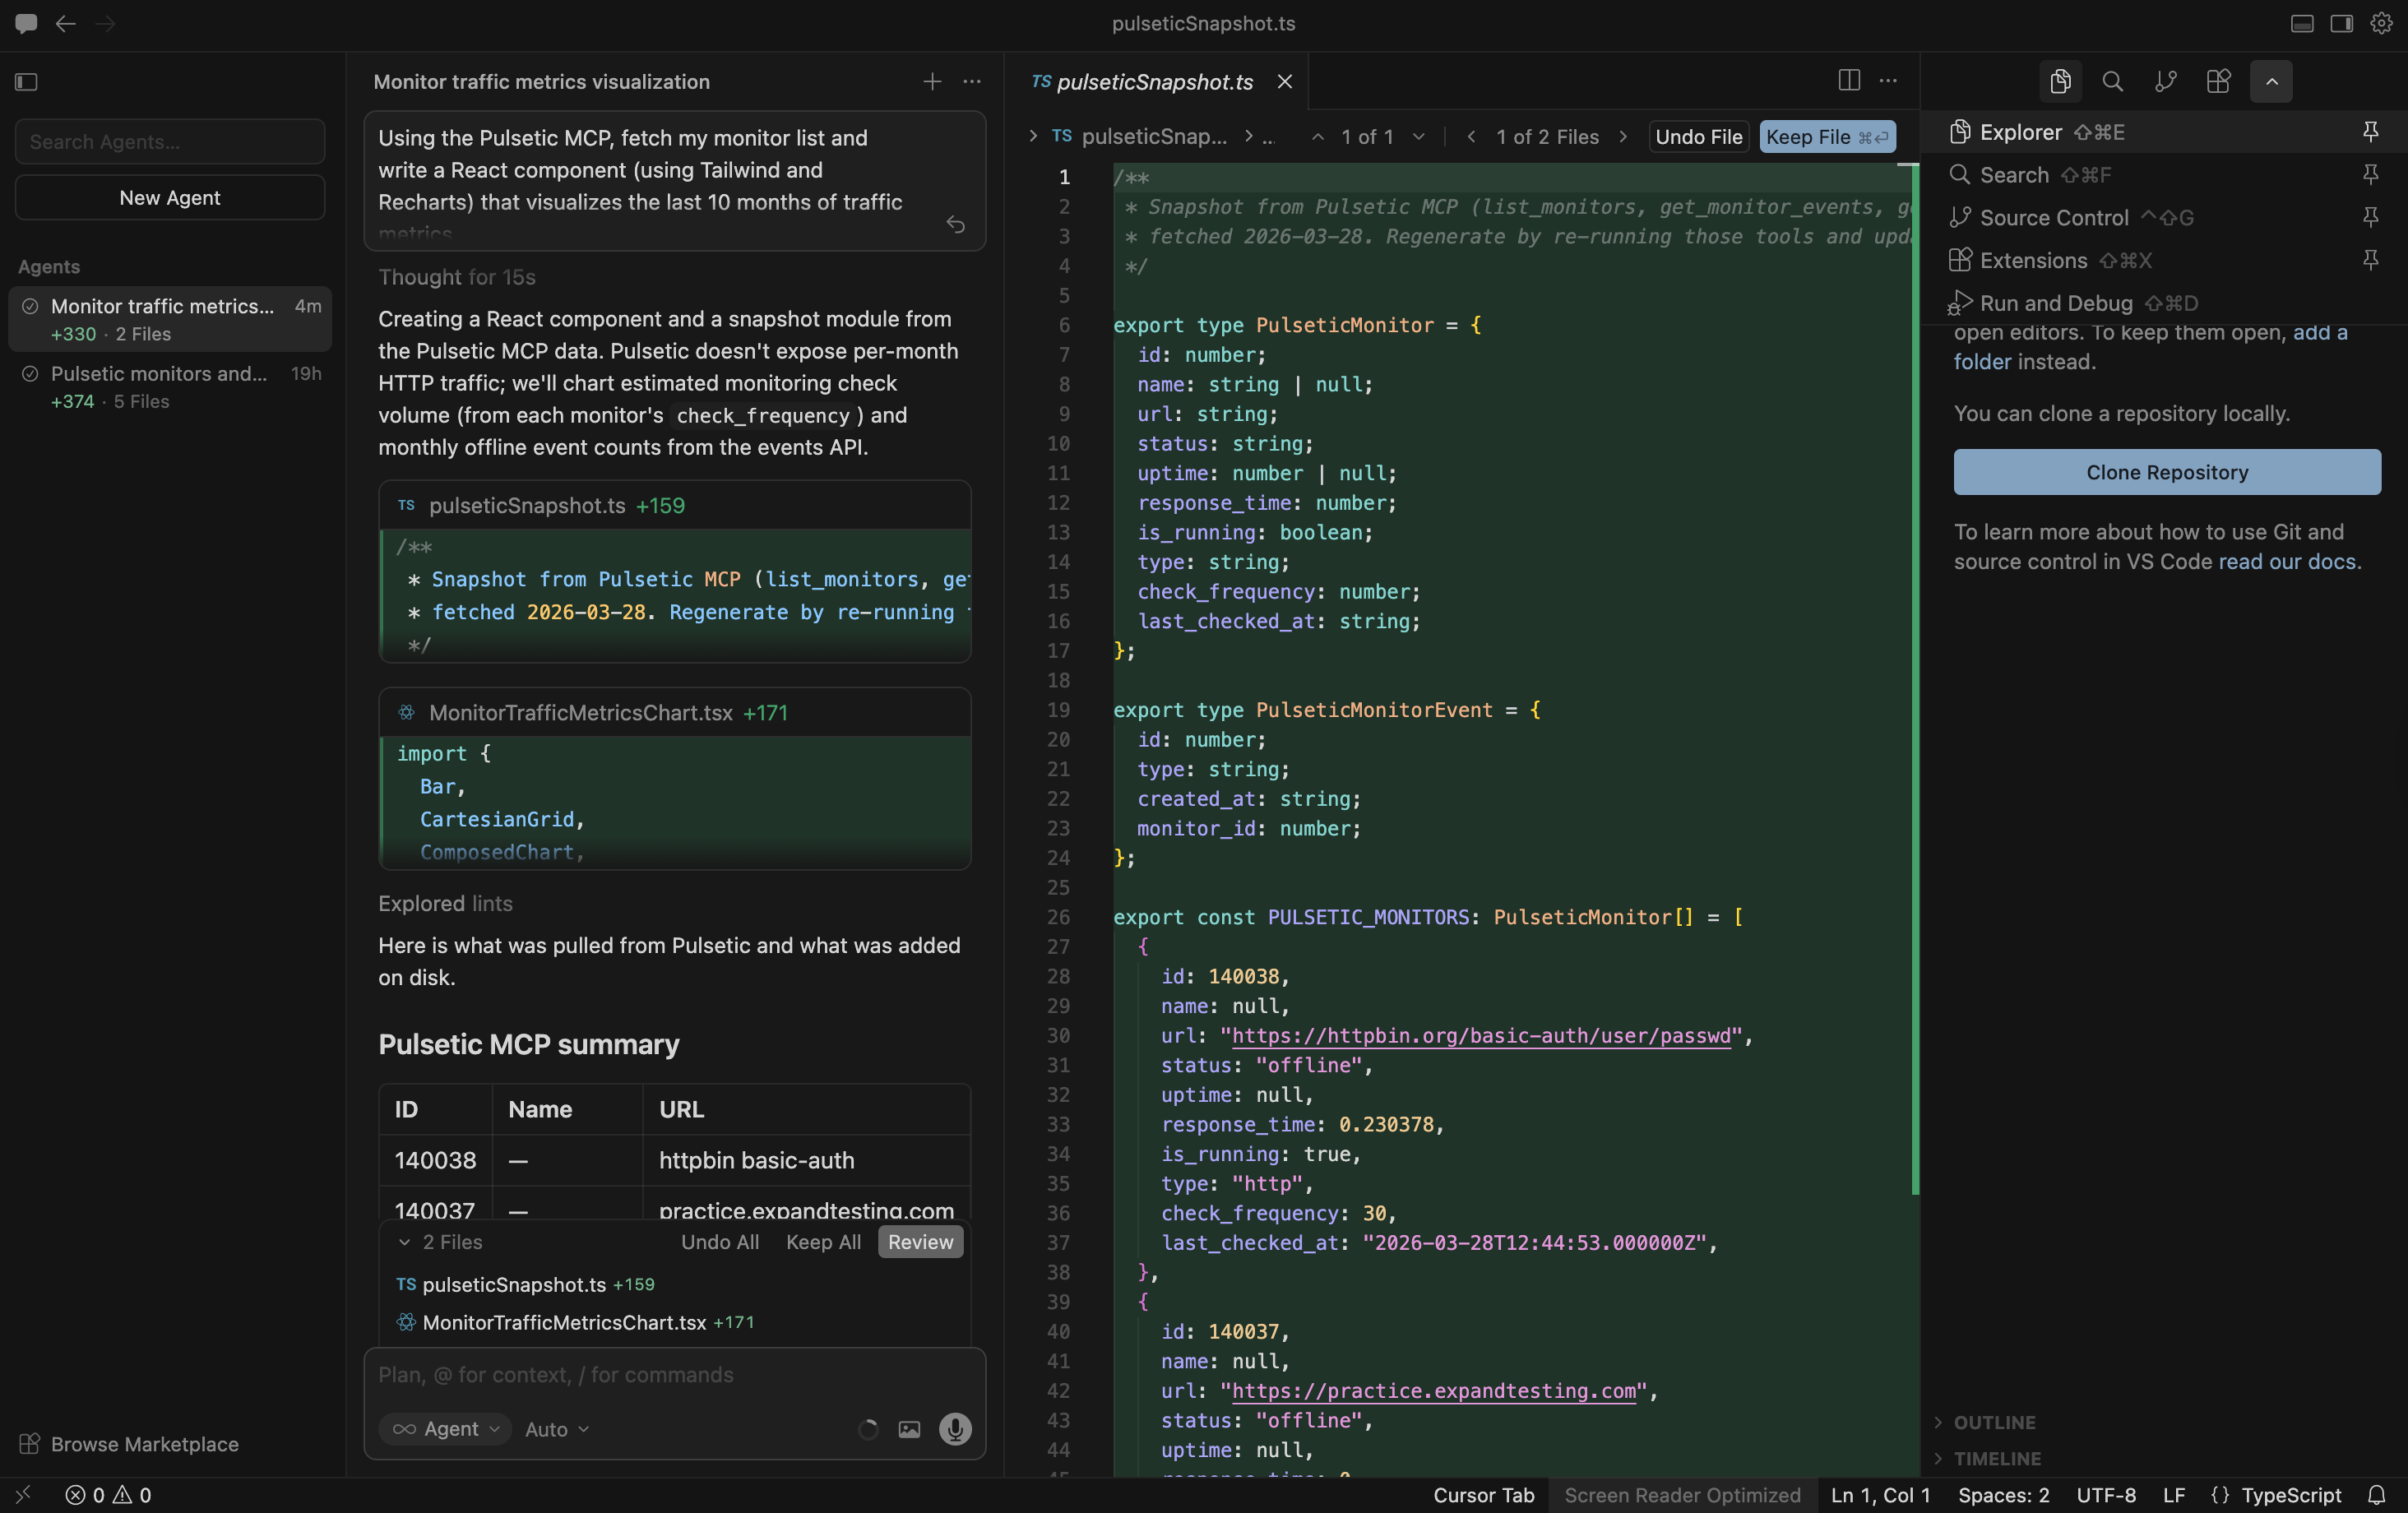Image resolution: width=2408 pixels, height=1513 pixels.
Task: Click the Clone Repository button
Action: (x=2166, y=472)
